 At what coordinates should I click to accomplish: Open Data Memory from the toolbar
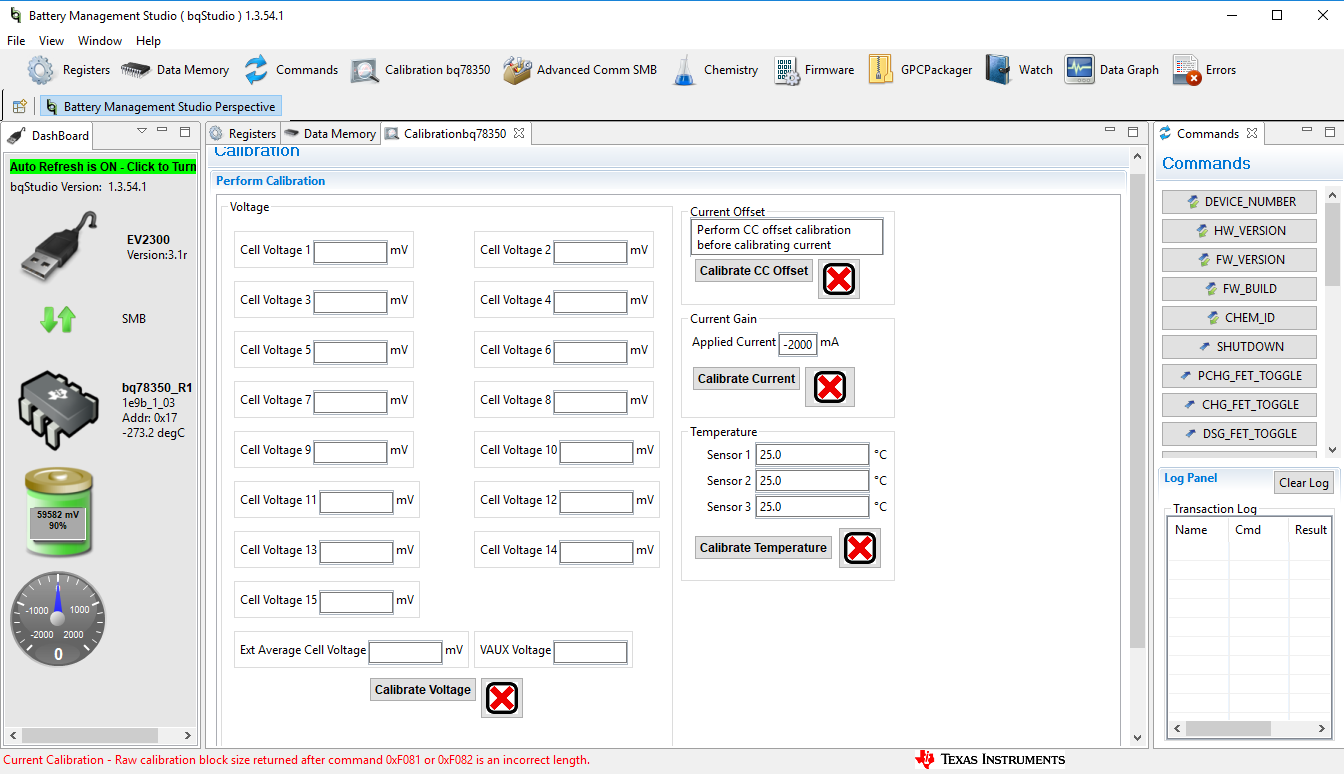175,70
